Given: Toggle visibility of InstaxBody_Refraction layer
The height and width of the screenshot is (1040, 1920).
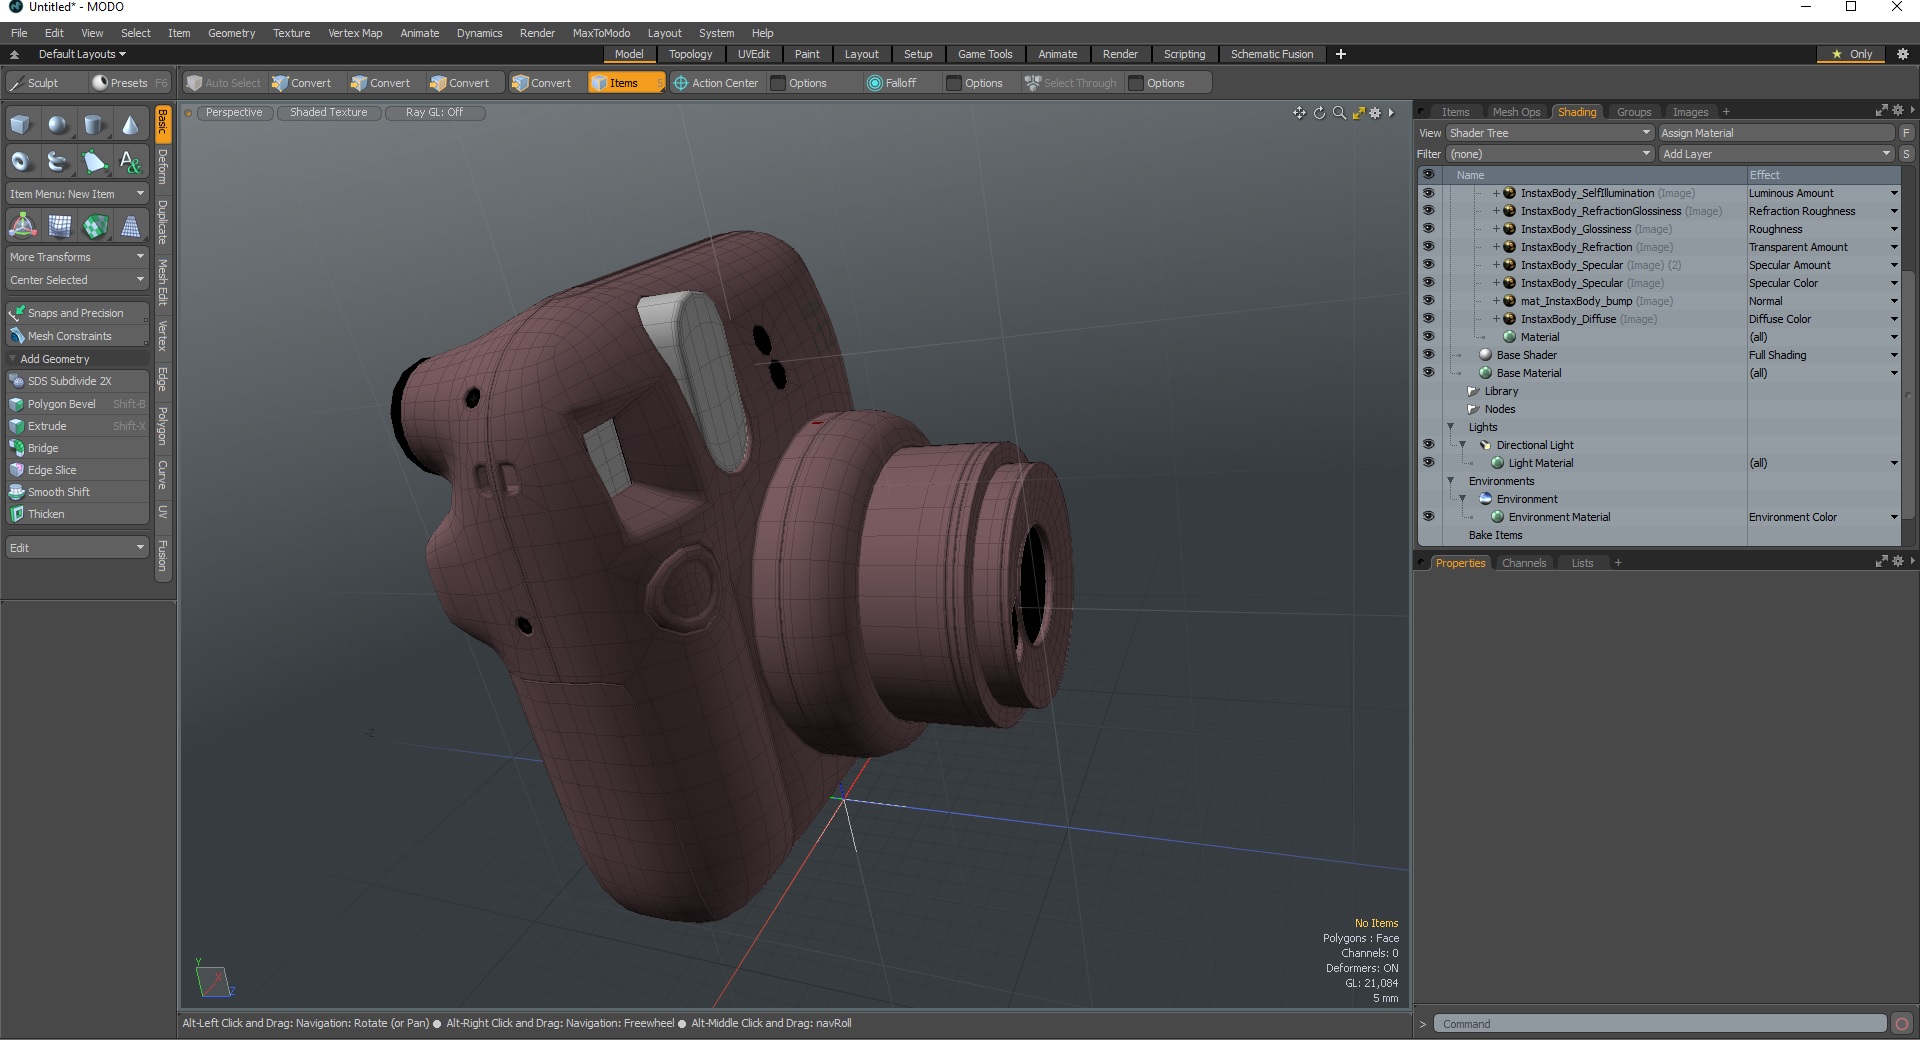Looking at the screenshot, I should [x=1428, y=247].
